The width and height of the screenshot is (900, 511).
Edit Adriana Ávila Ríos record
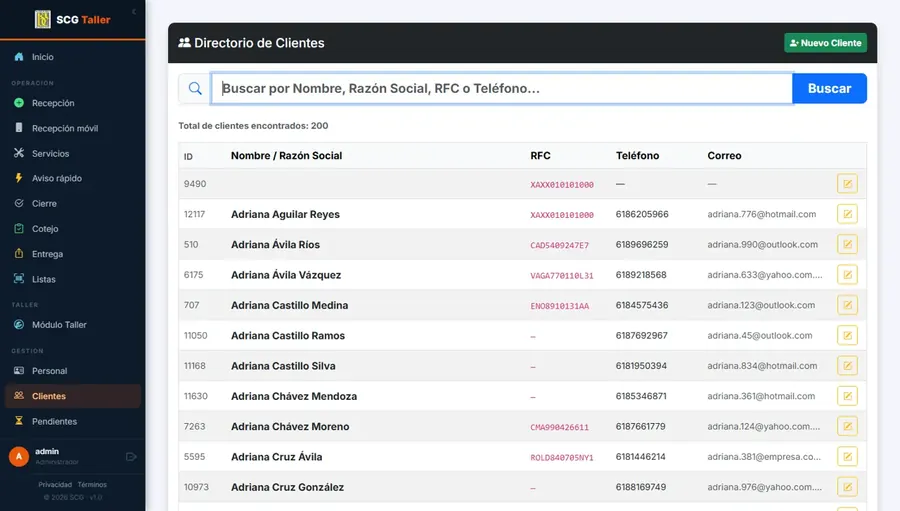tap(847, 244)
